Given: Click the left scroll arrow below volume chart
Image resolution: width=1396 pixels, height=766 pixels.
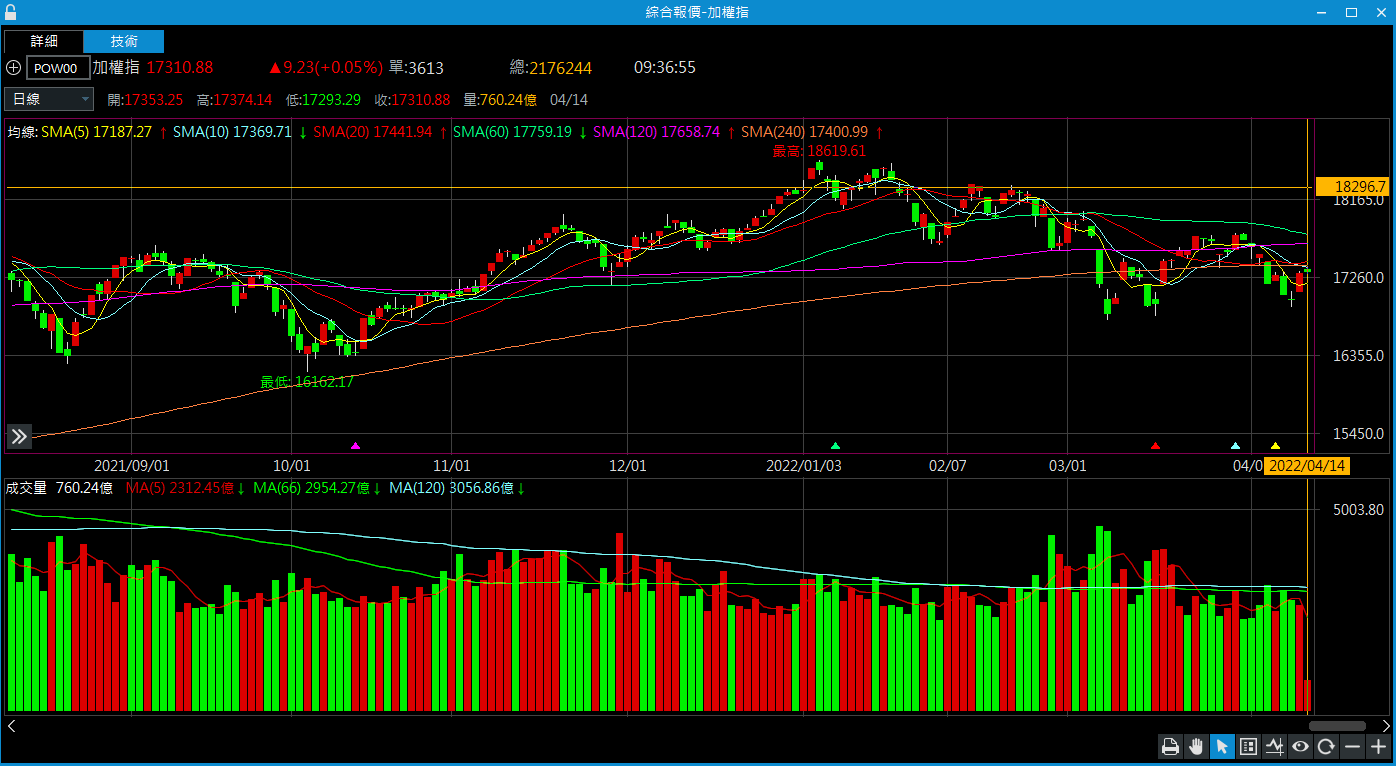Looking at the screenshot, I should 11,726.
